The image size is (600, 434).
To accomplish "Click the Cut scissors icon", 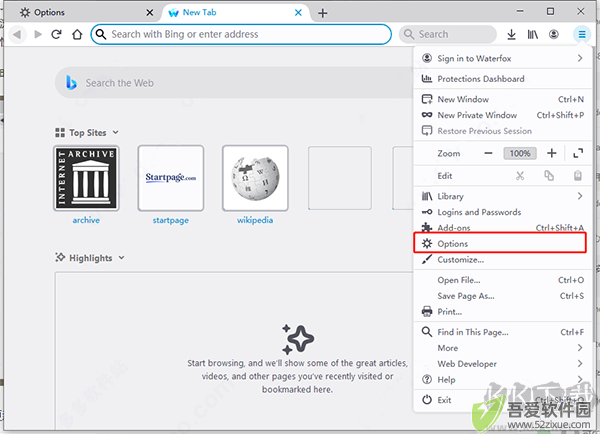I will point(520,176).
